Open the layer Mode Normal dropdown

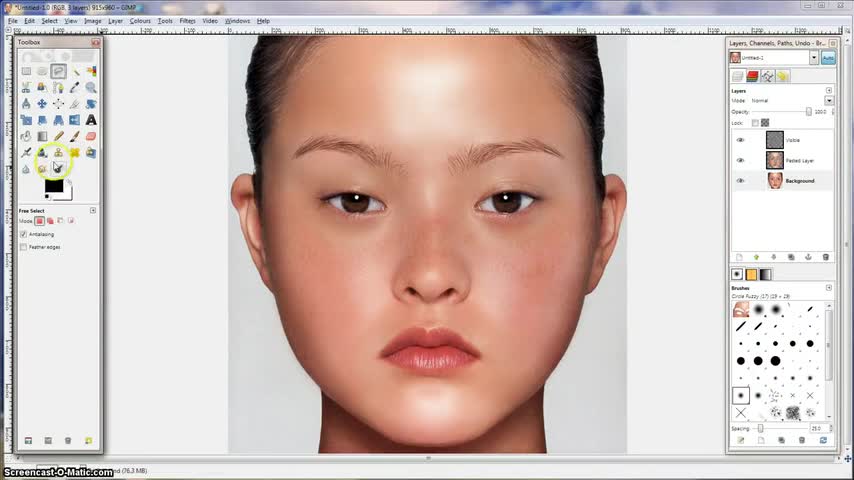(829, 101)
